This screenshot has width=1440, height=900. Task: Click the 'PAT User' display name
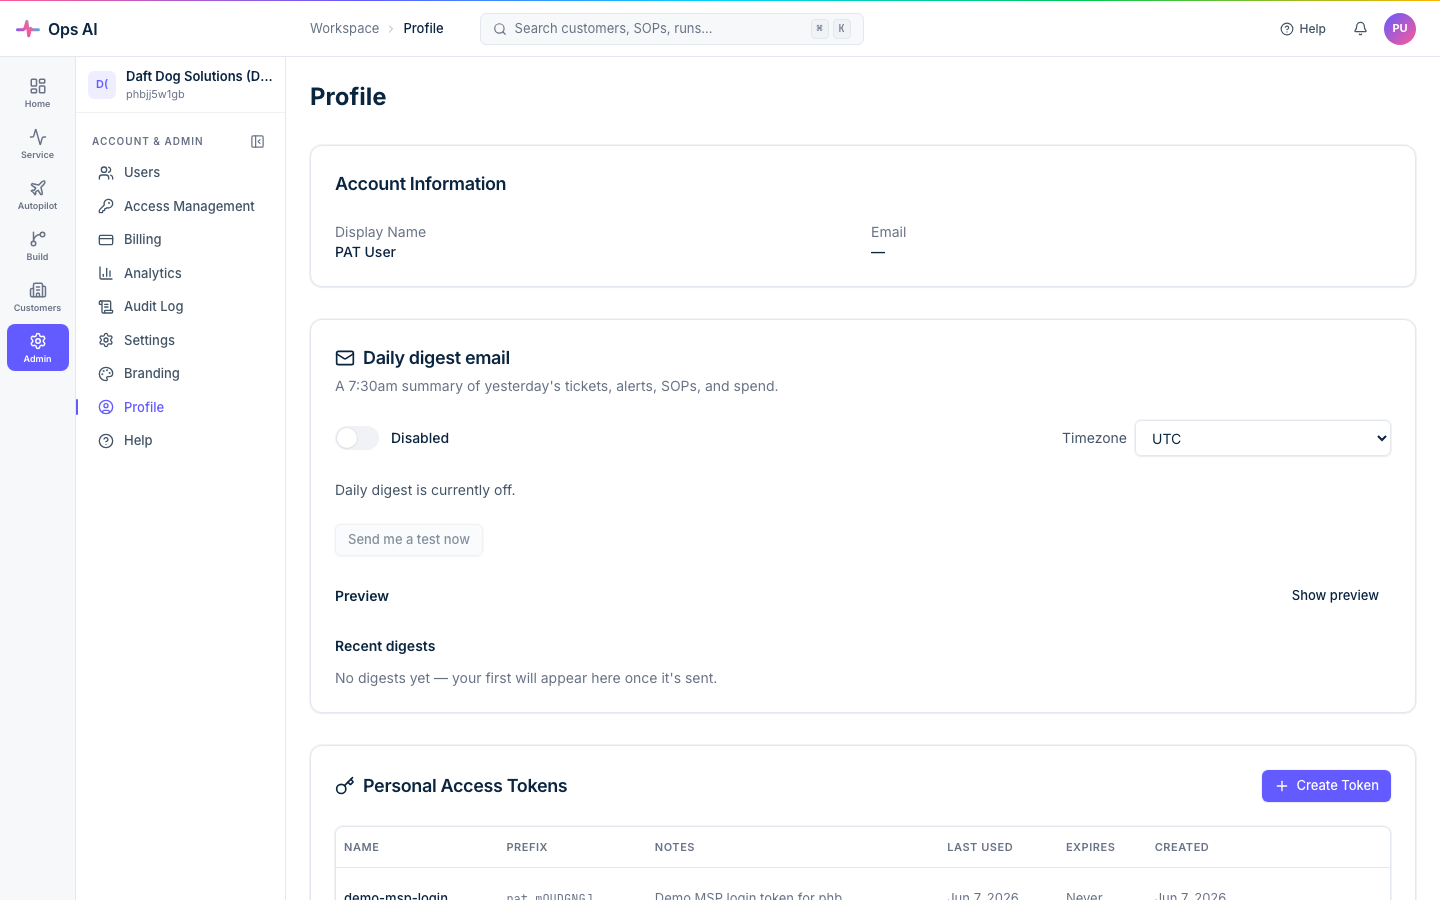[x=365, y=252]
